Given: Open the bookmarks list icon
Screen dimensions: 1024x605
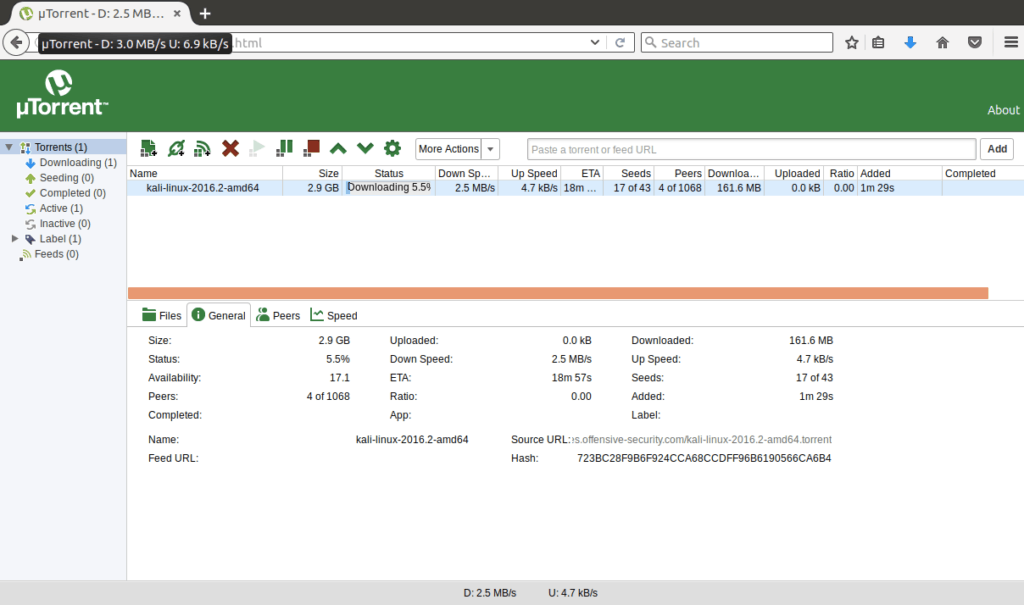Looking at the screenshot, I should 878,43.
